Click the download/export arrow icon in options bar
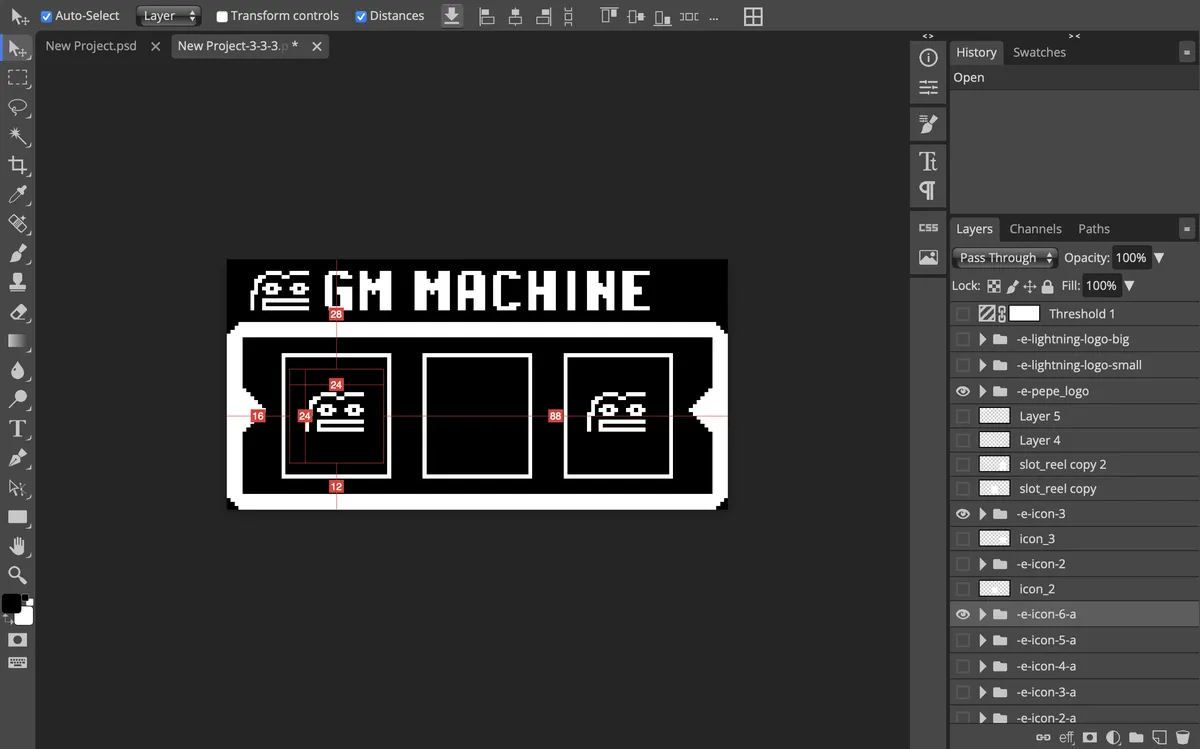This screenshot has height=749, width=1200. (x=452, y=16)
